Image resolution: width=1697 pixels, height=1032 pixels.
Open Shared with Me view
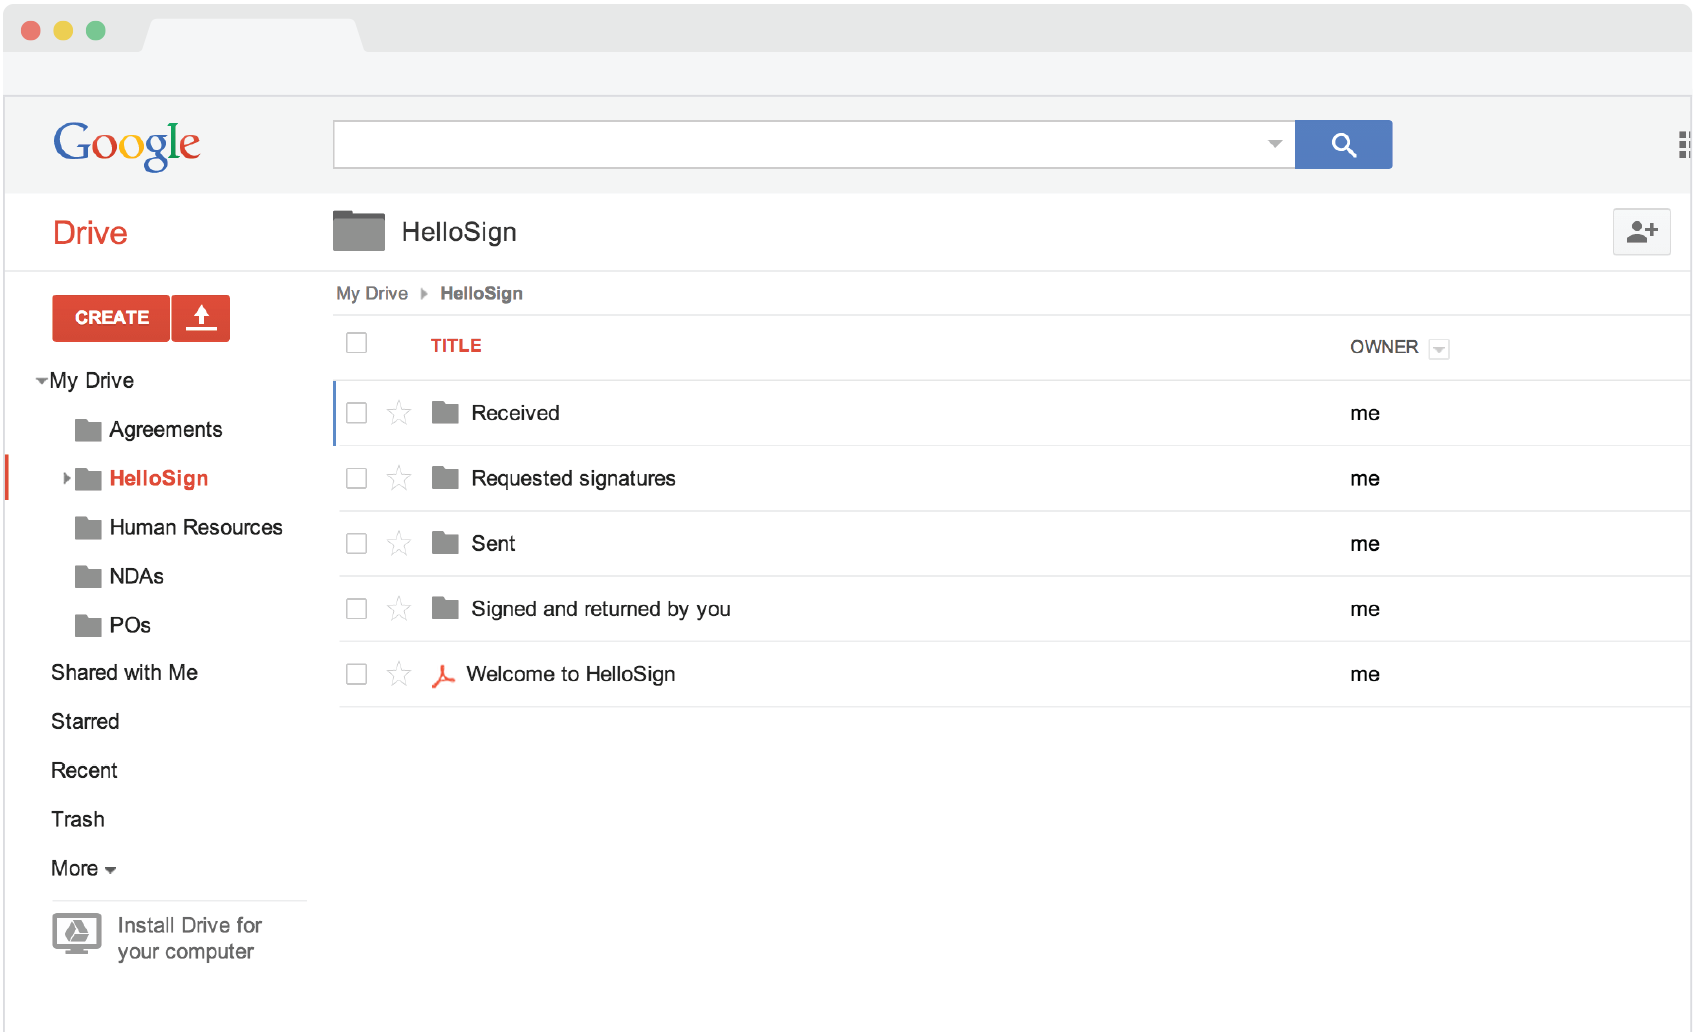[x=125, y=673]
